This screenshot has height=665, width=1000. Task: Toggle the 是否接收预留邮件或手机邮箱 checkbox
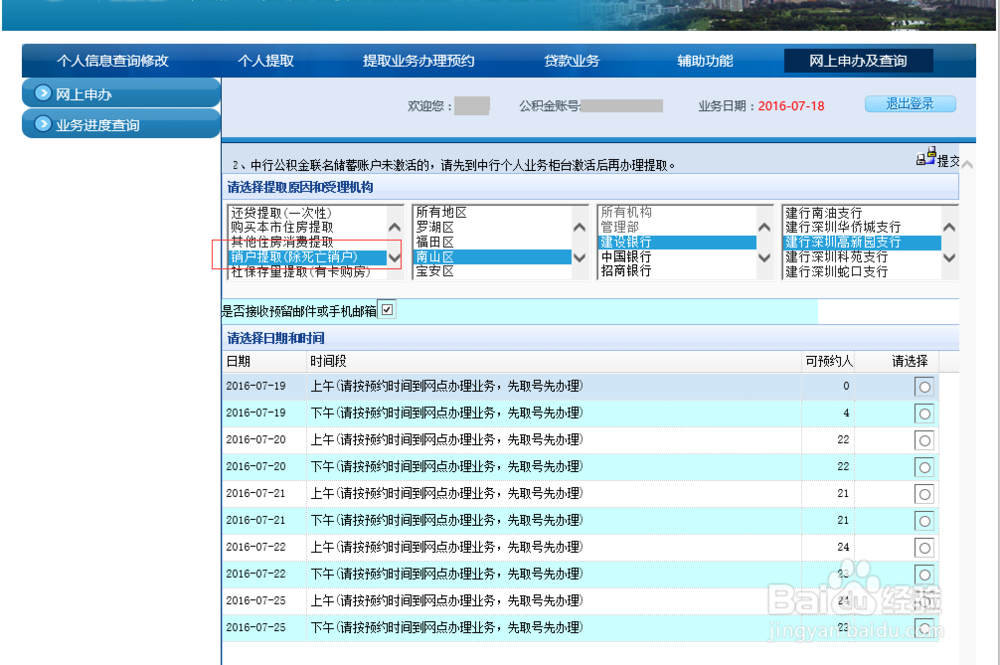point(387,310)
